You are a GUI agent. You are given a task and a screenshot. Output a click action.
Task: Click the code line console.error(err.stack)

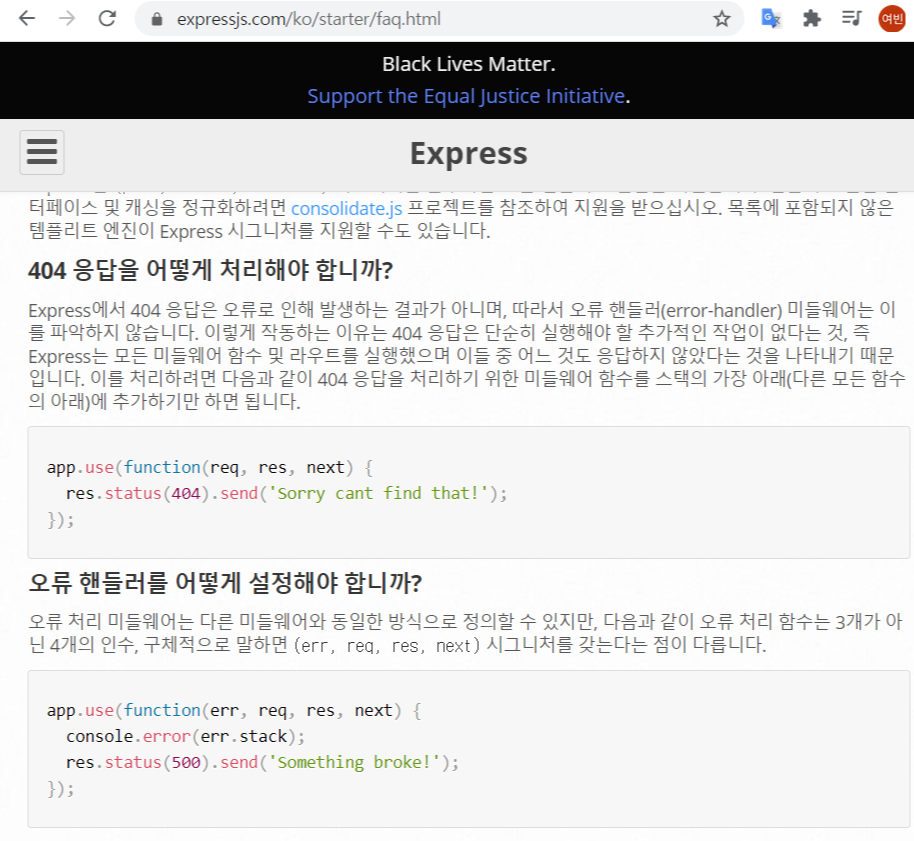click(x=185, y=736)
